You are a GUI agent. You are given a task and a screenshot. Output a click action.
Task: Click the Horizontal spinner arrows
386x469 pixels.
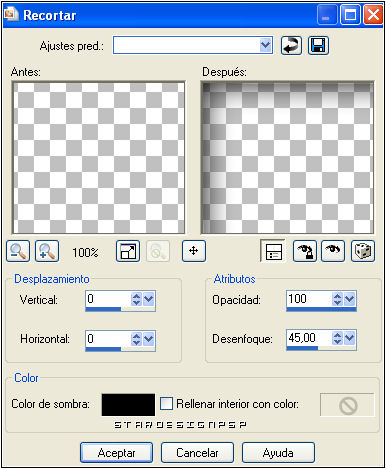[136, 339]
